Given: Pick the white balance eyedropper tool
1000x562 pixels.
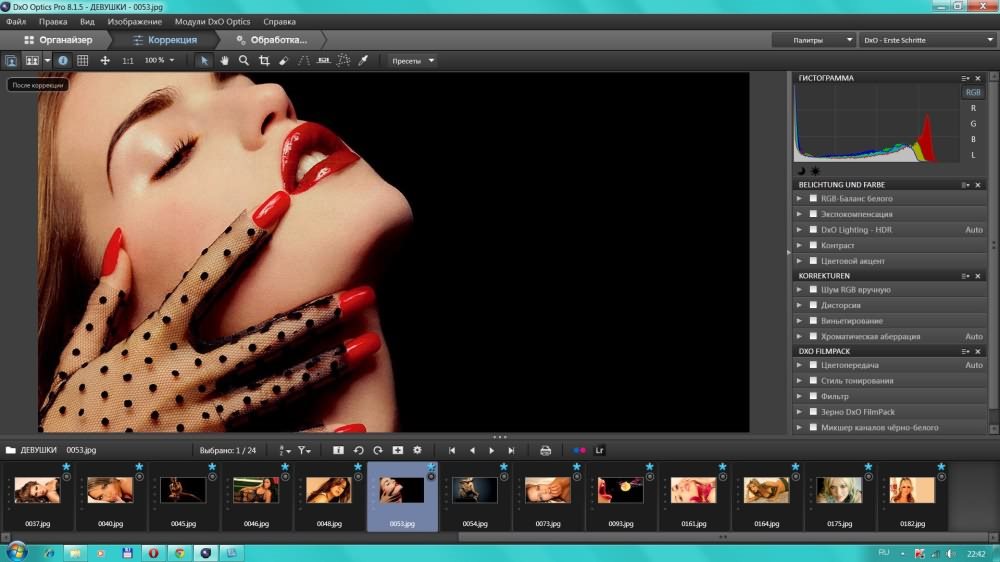Looking at the screenshot, I should pyautogui.click(x=363, y=61).
